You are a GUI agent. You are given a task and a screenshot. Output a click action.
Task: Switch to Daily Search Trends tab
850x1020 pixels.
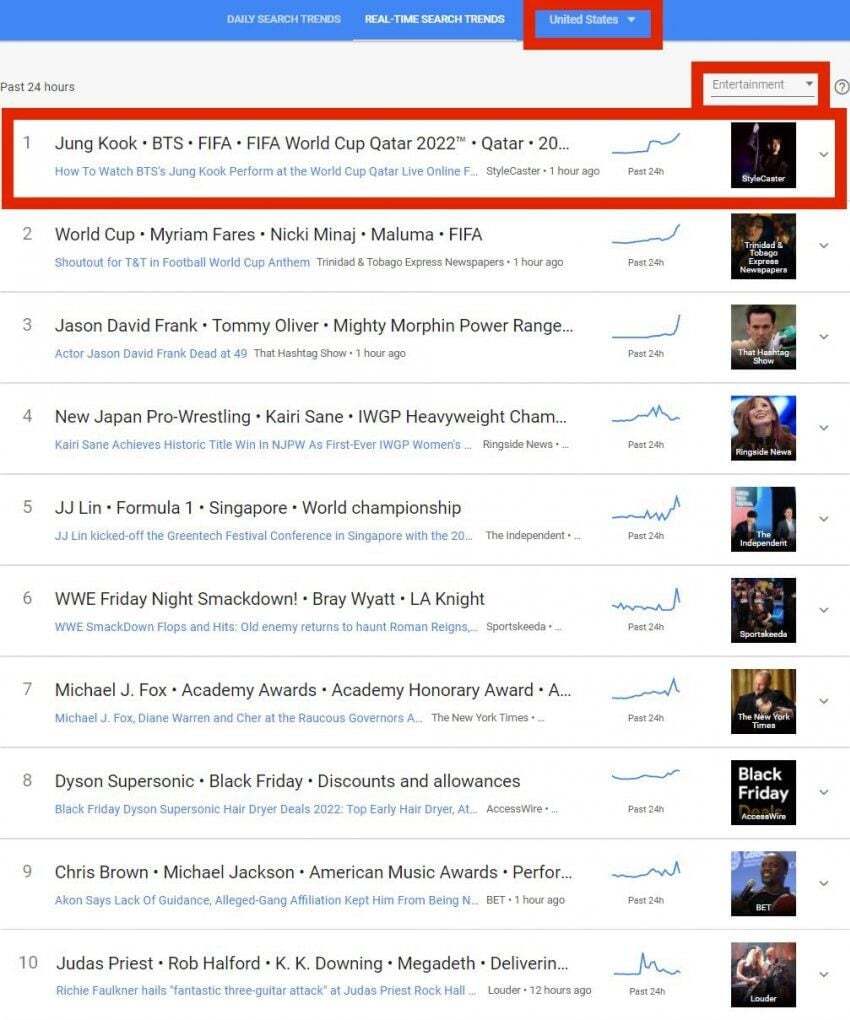(284, 20)
